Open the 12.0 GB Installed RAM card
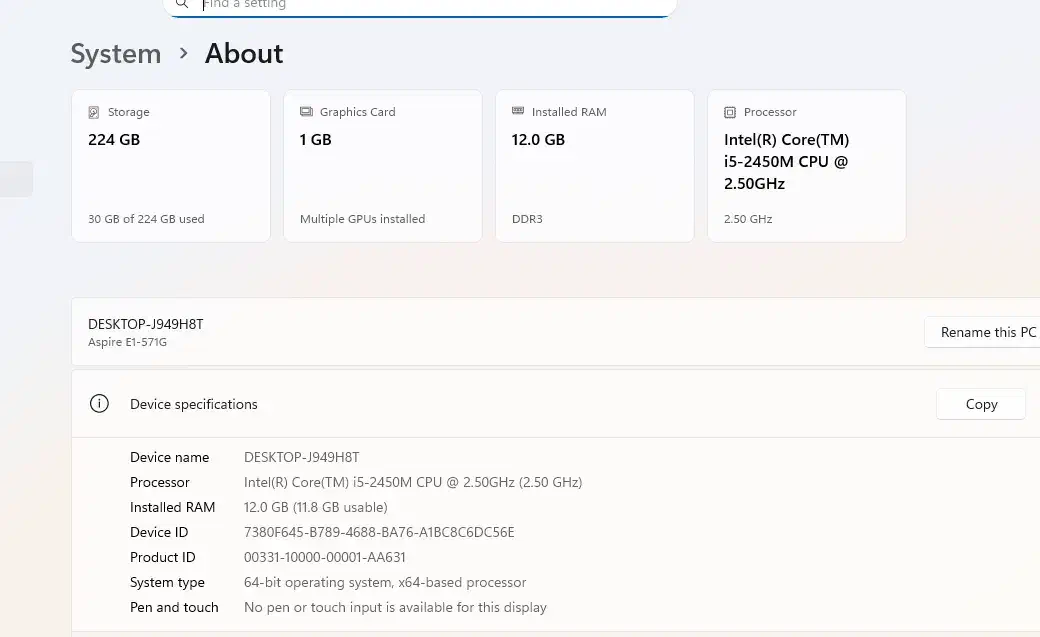 point(595,166)
